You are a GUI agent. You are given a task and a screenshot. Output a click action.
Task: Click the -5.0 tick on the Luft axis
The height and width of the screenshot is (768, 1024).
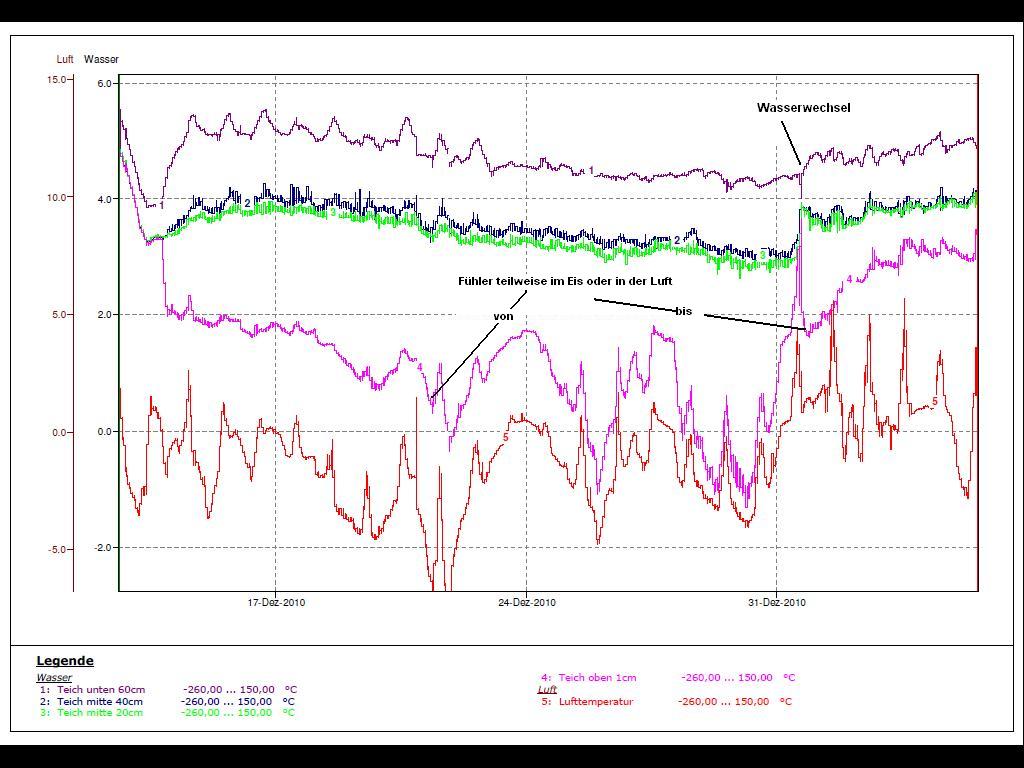[56, 550]
